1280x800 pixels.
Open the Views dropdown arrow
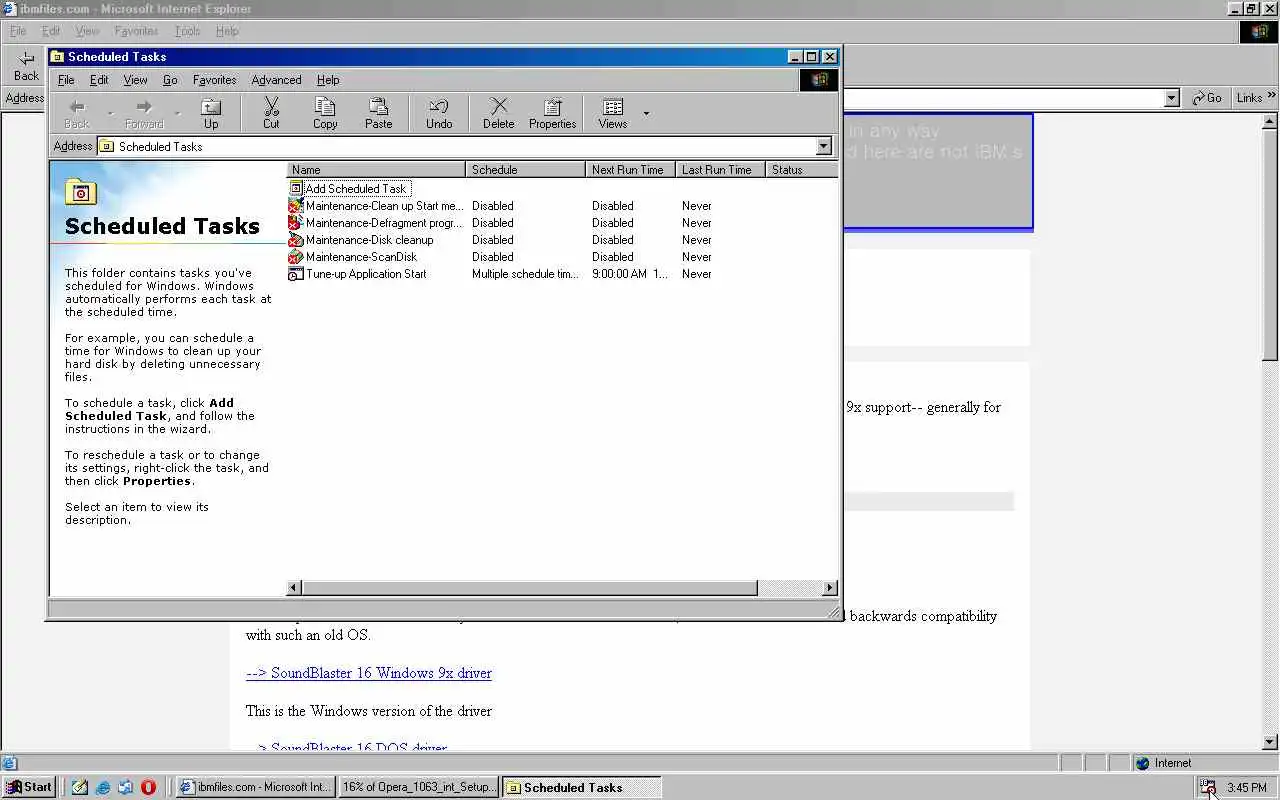(646, 113)
